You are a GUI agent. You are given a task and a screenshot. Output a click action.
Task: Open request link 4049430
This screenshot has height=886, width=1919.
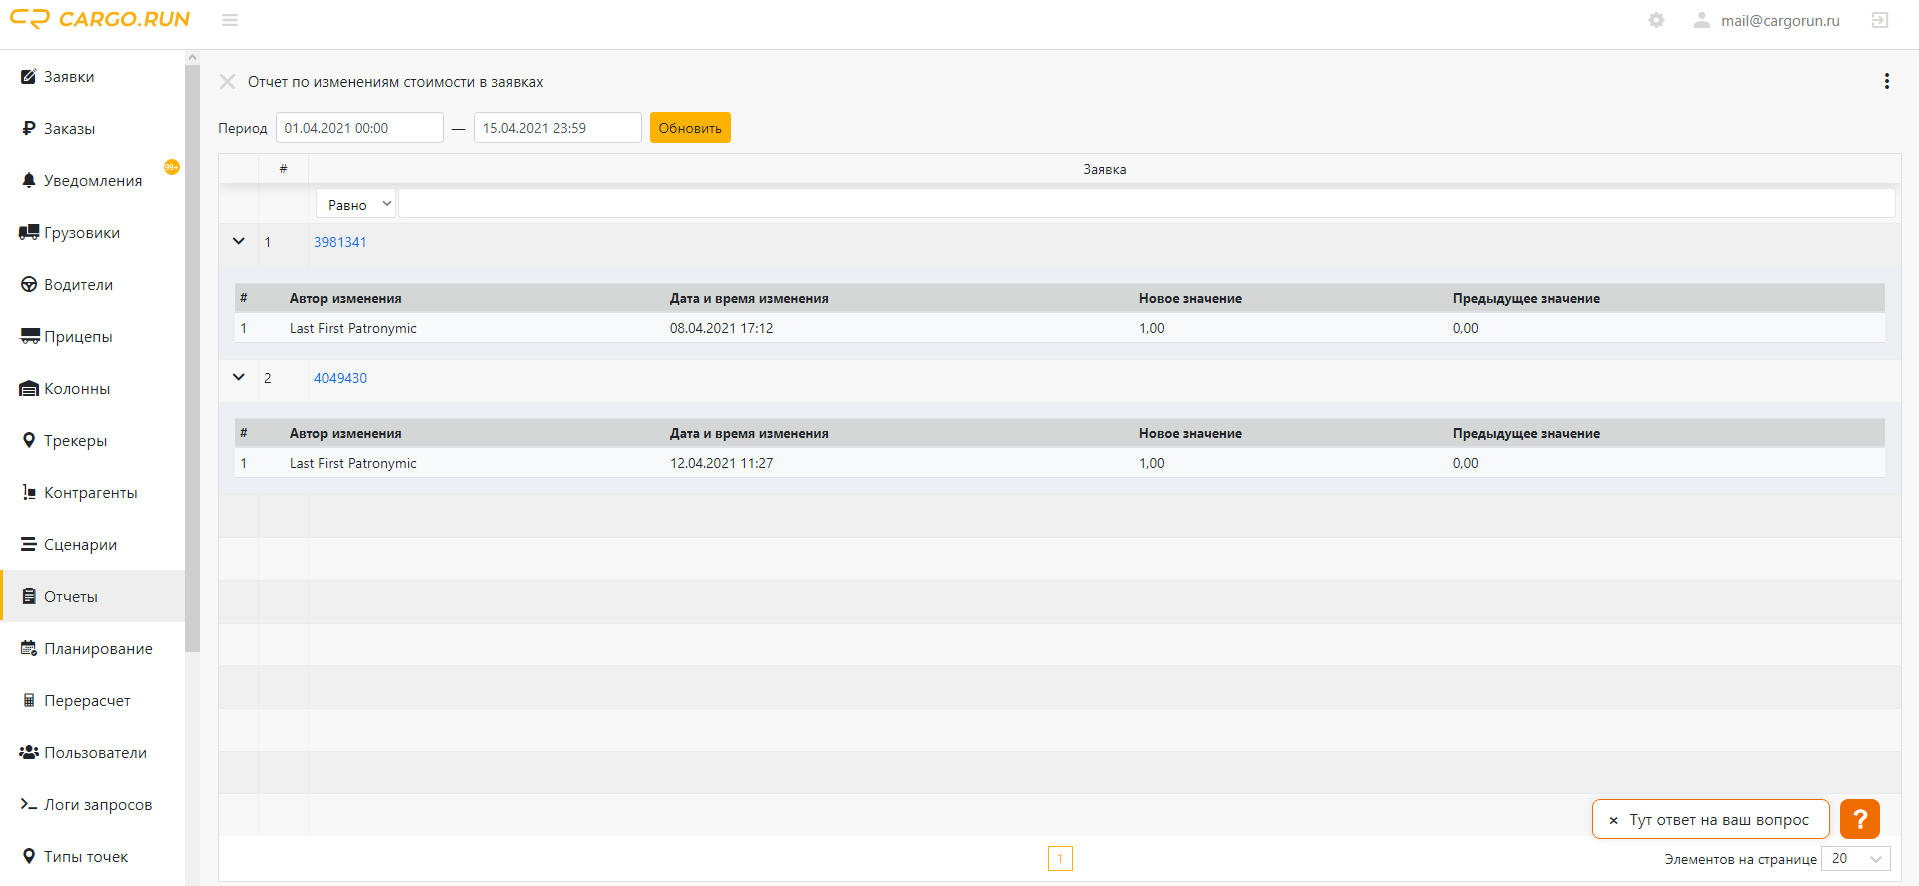point(340,378)
